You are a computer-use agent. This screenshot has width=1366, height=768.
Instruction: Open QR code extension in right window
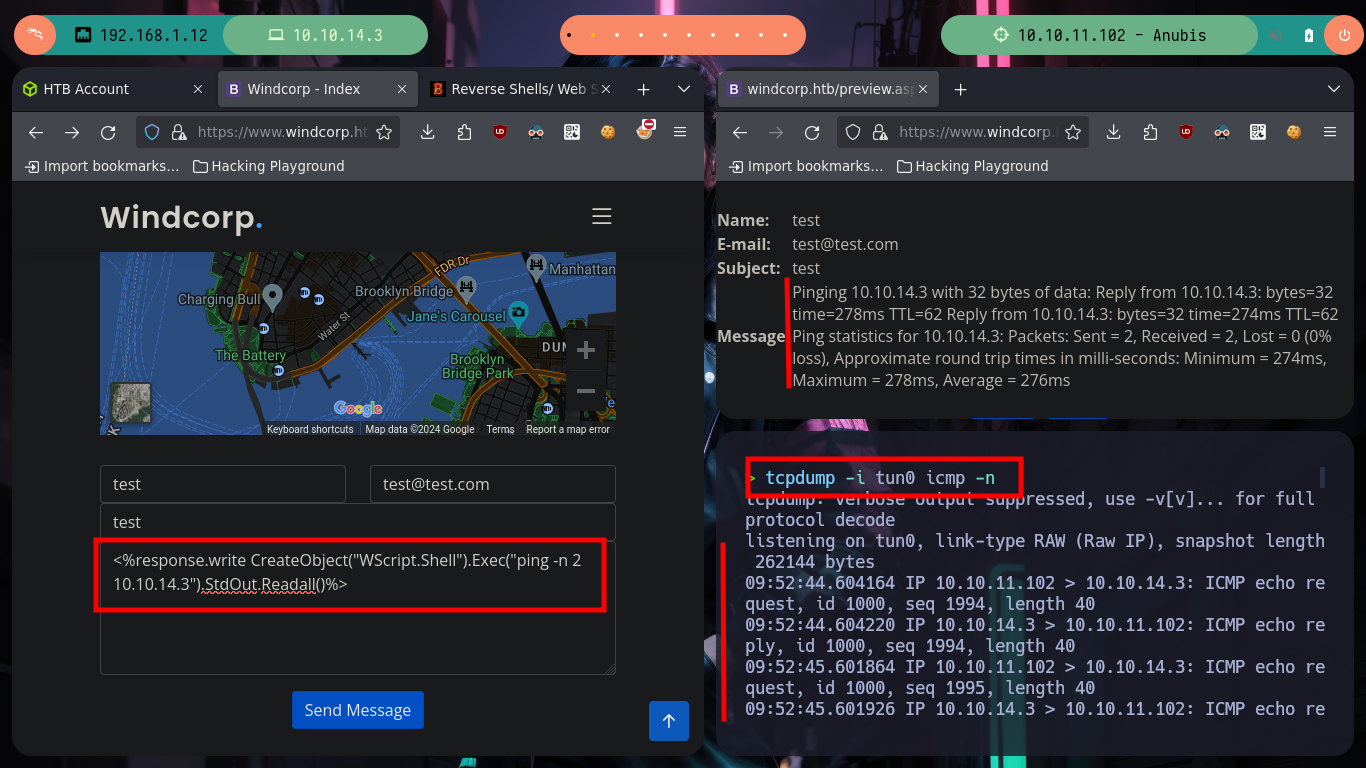tap(1258, 132)
